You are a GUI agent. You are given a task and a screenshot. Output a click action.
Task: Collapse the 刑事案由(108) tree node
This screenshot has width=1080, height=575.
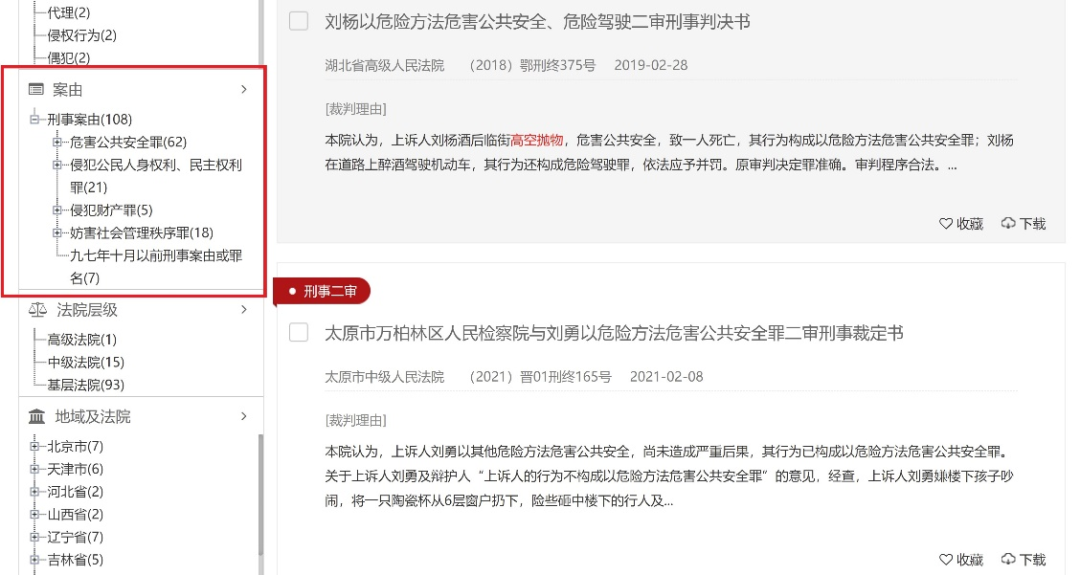point(34,119)
